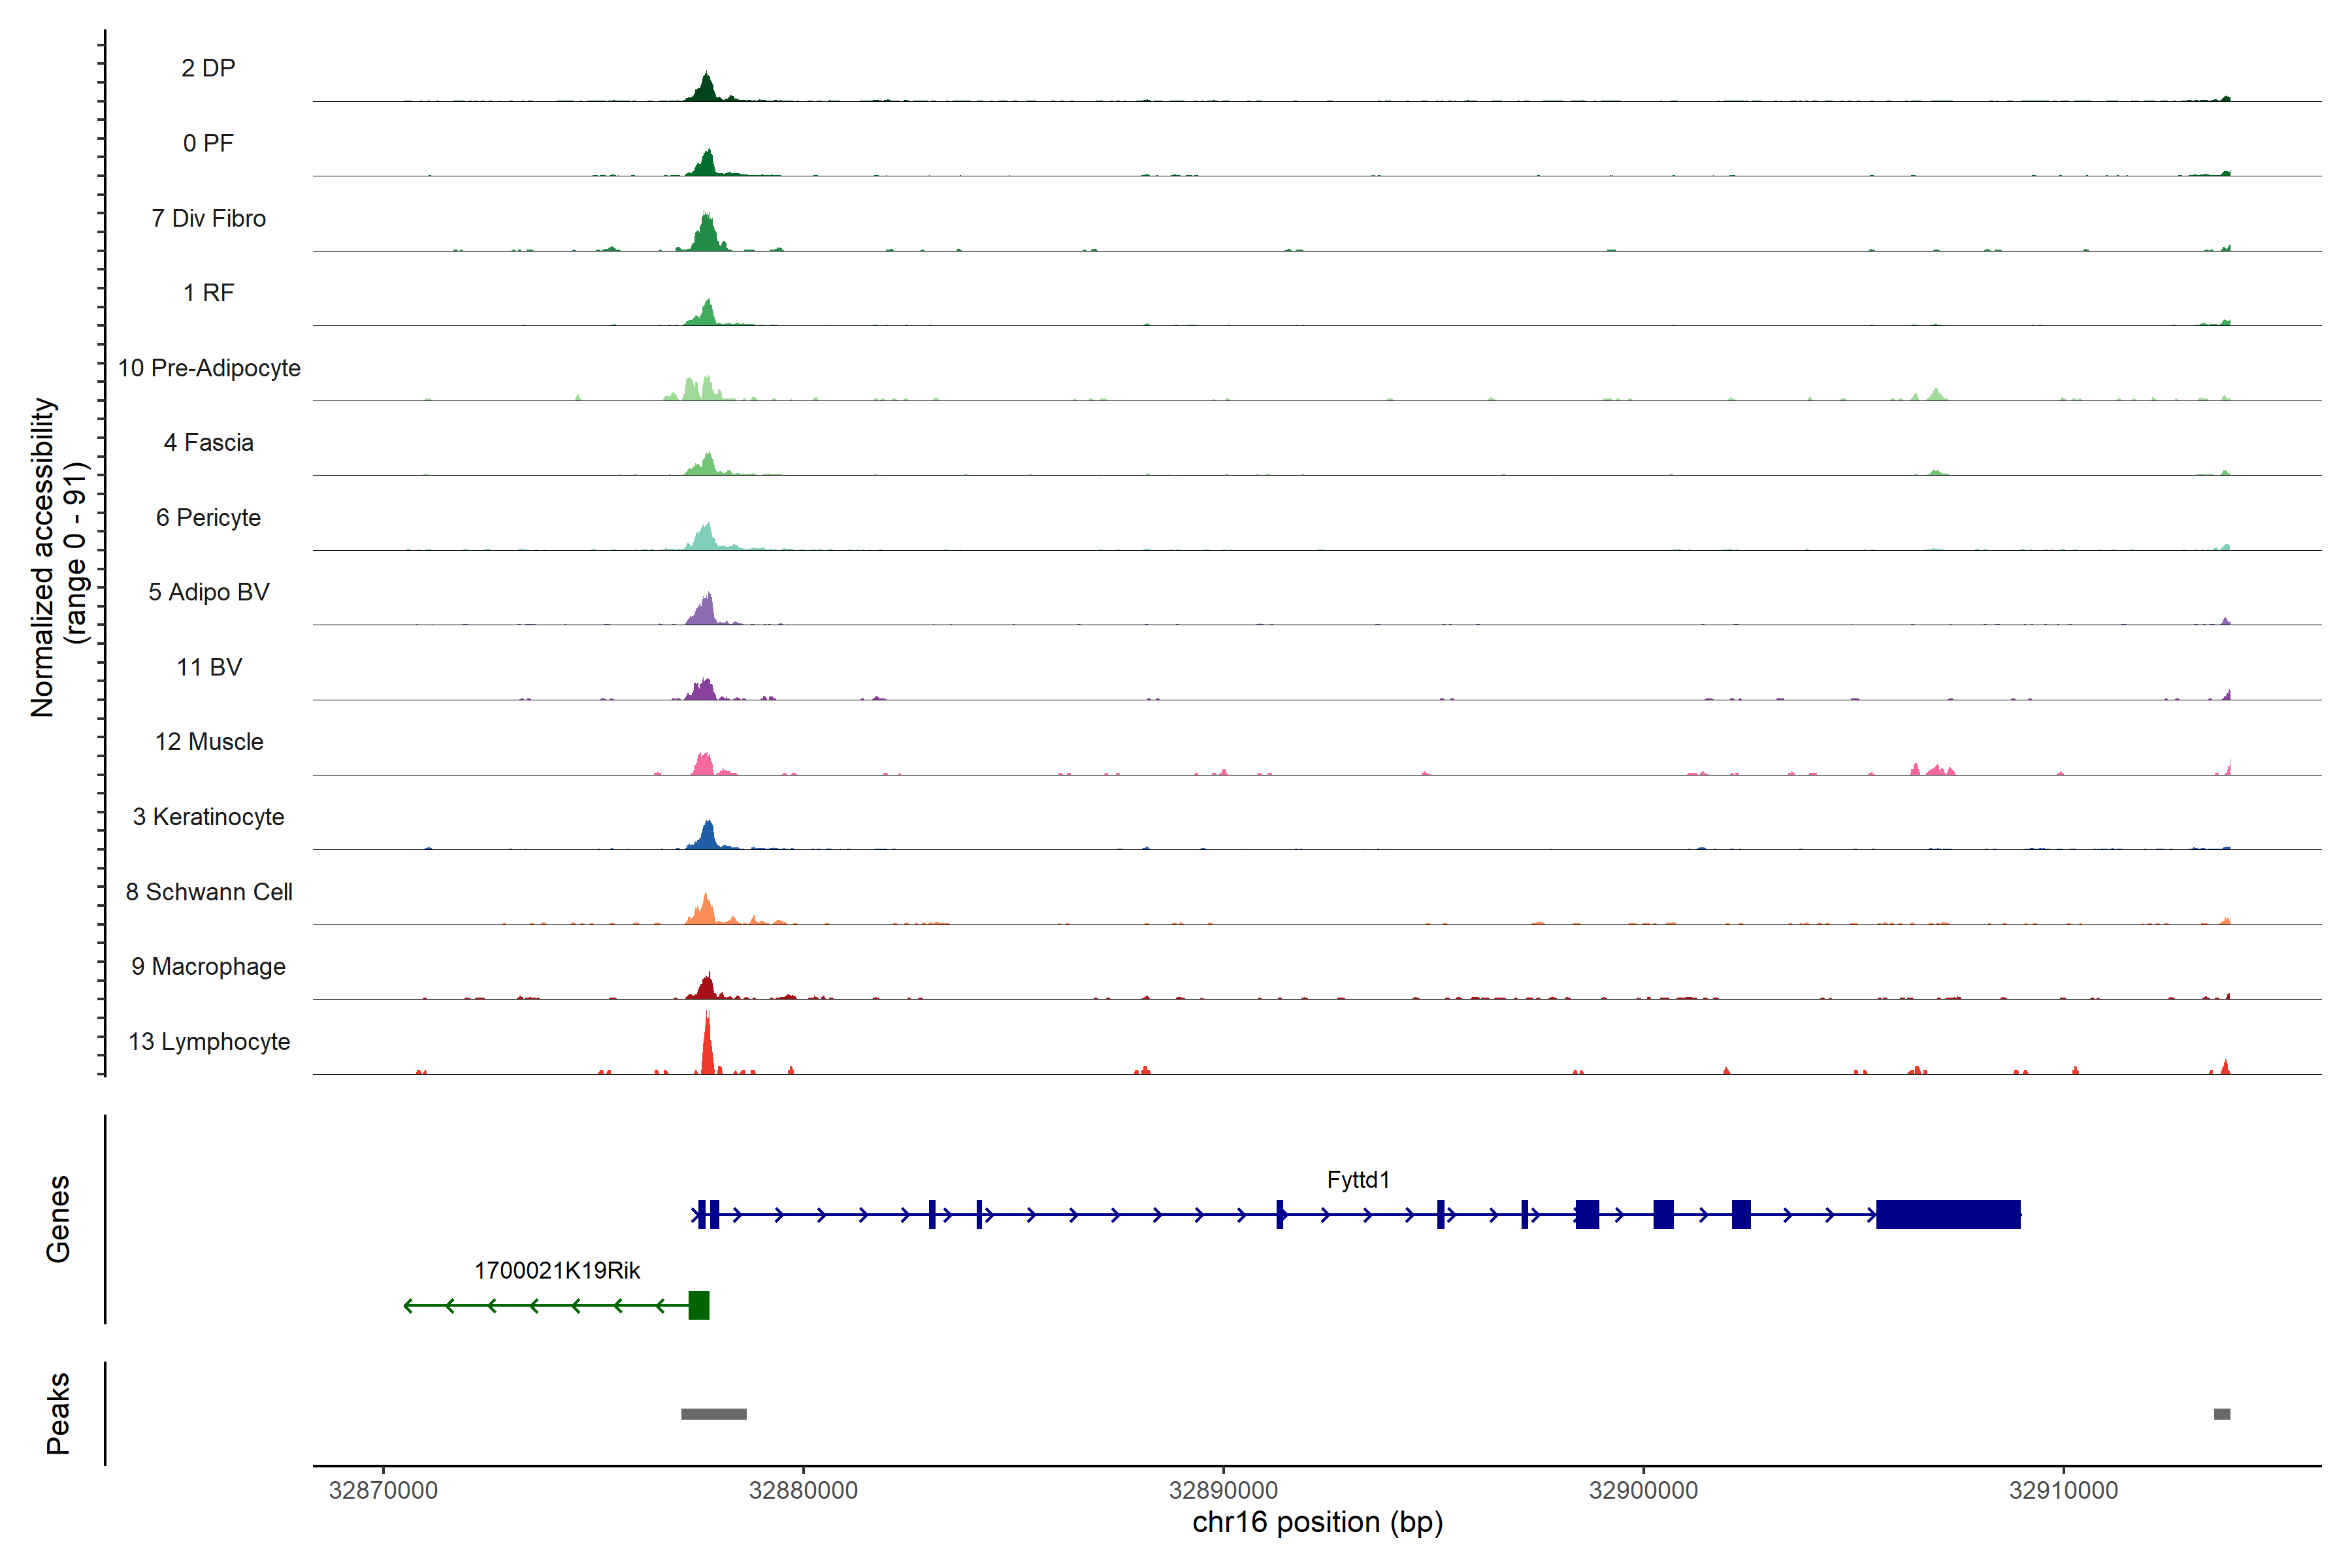Click the 5 Adipo BV purple peak
Screen dimensions: 2352x1568
[x=706, y=612]
